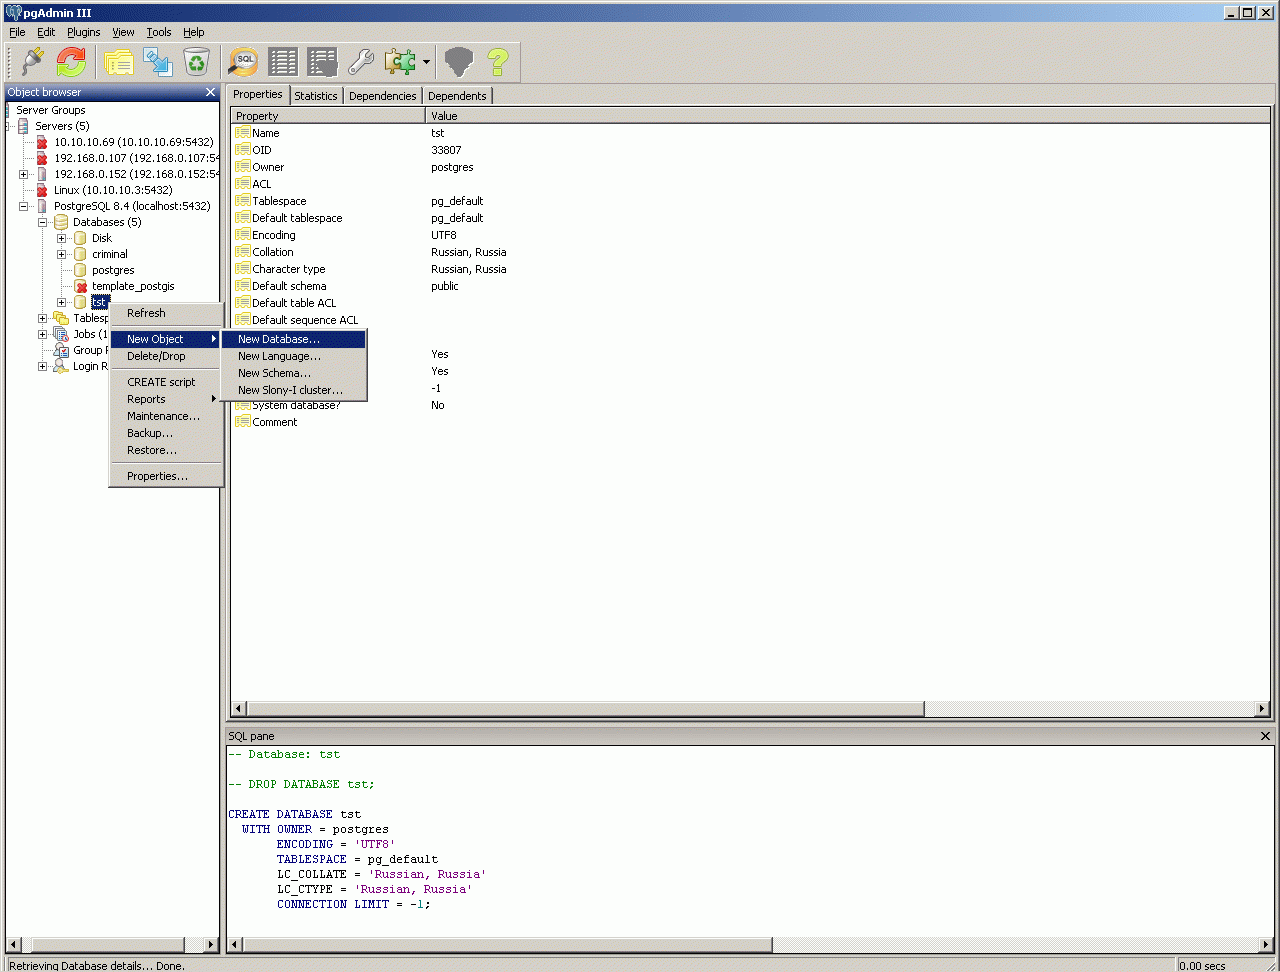
Task: Open the File menu
Action: point(17,32)
